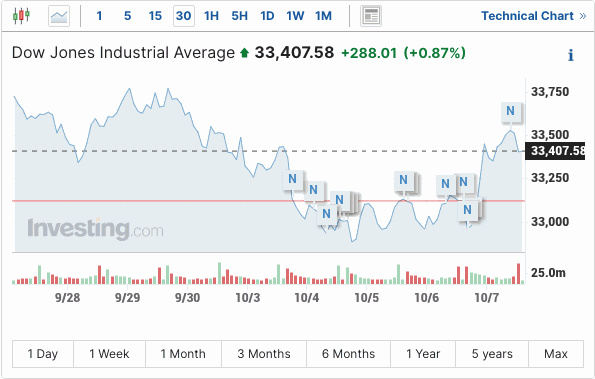This screenshot has width=595, height=379.
Task: Click the news marker near 10/5 peak
Action: (403, 180)
